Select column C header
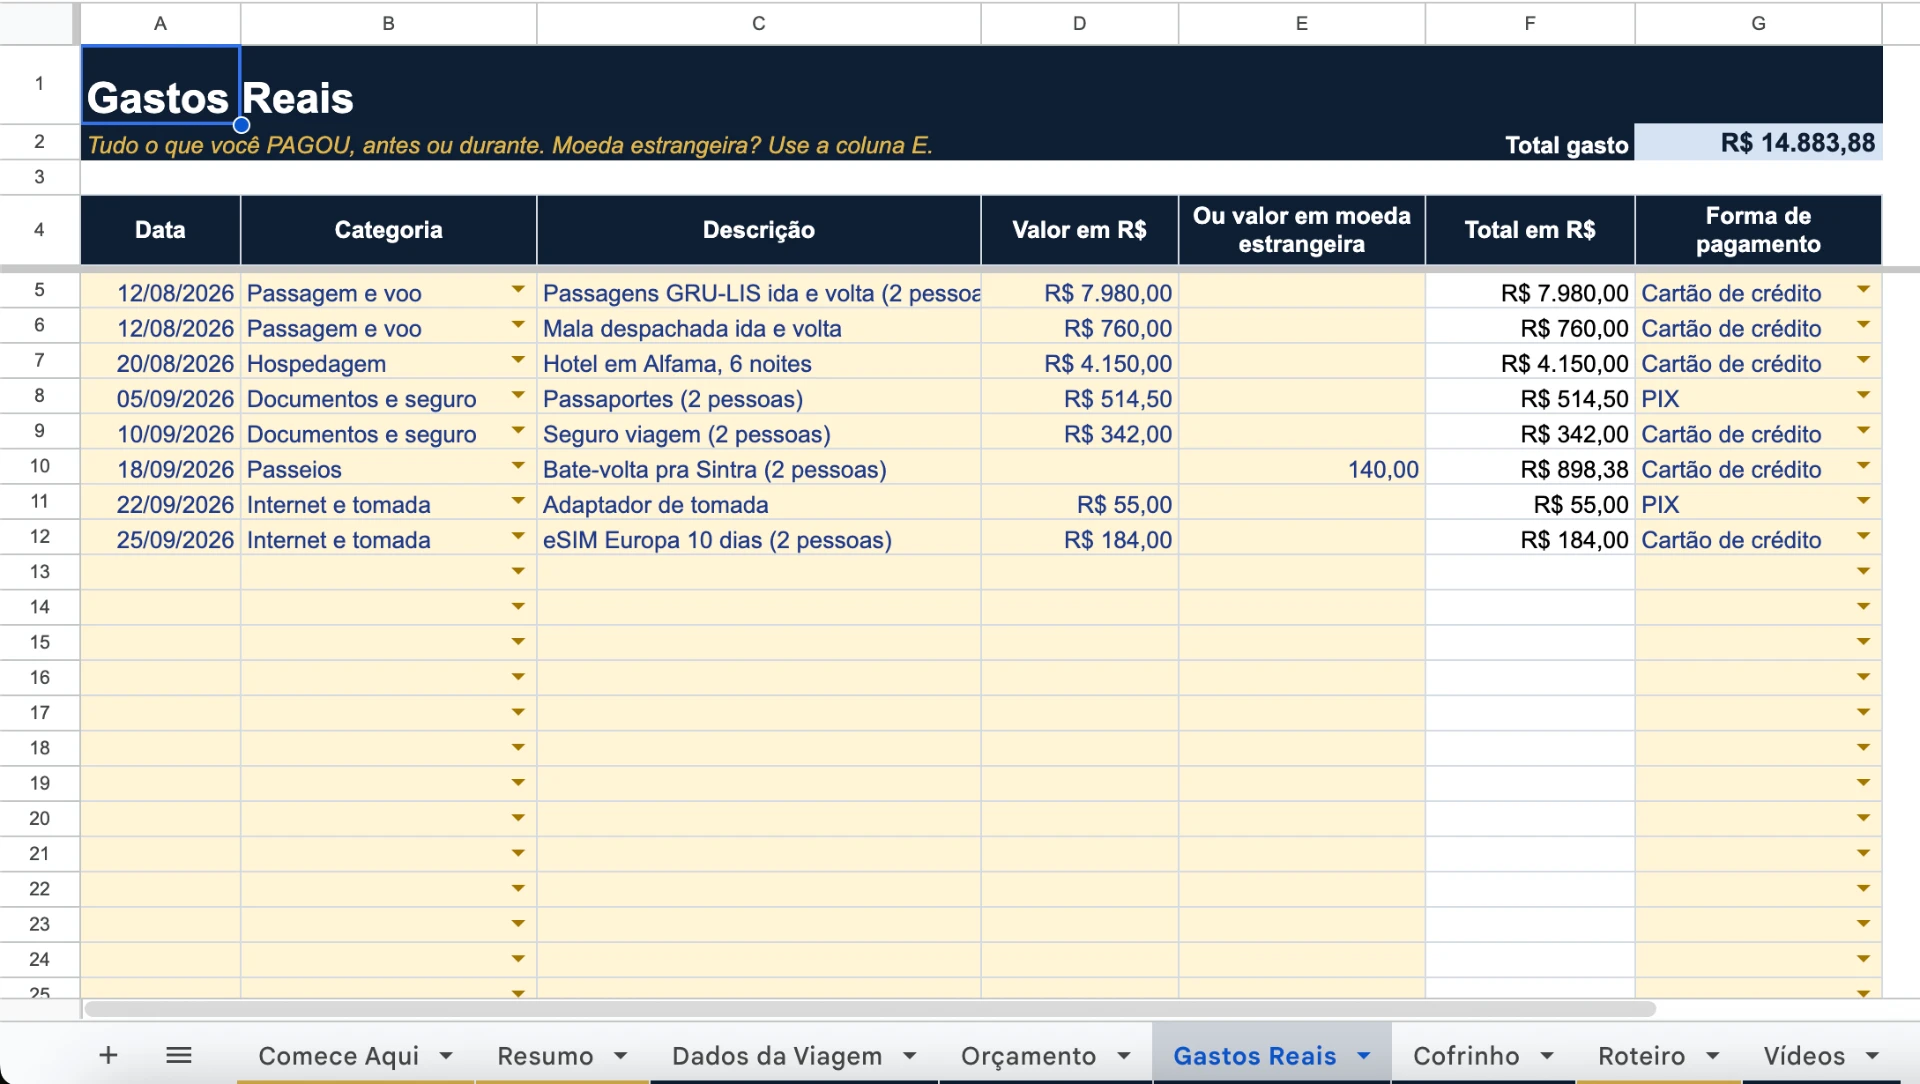Viewport: 1920px width, 1084px height. (x=759, y=23)
